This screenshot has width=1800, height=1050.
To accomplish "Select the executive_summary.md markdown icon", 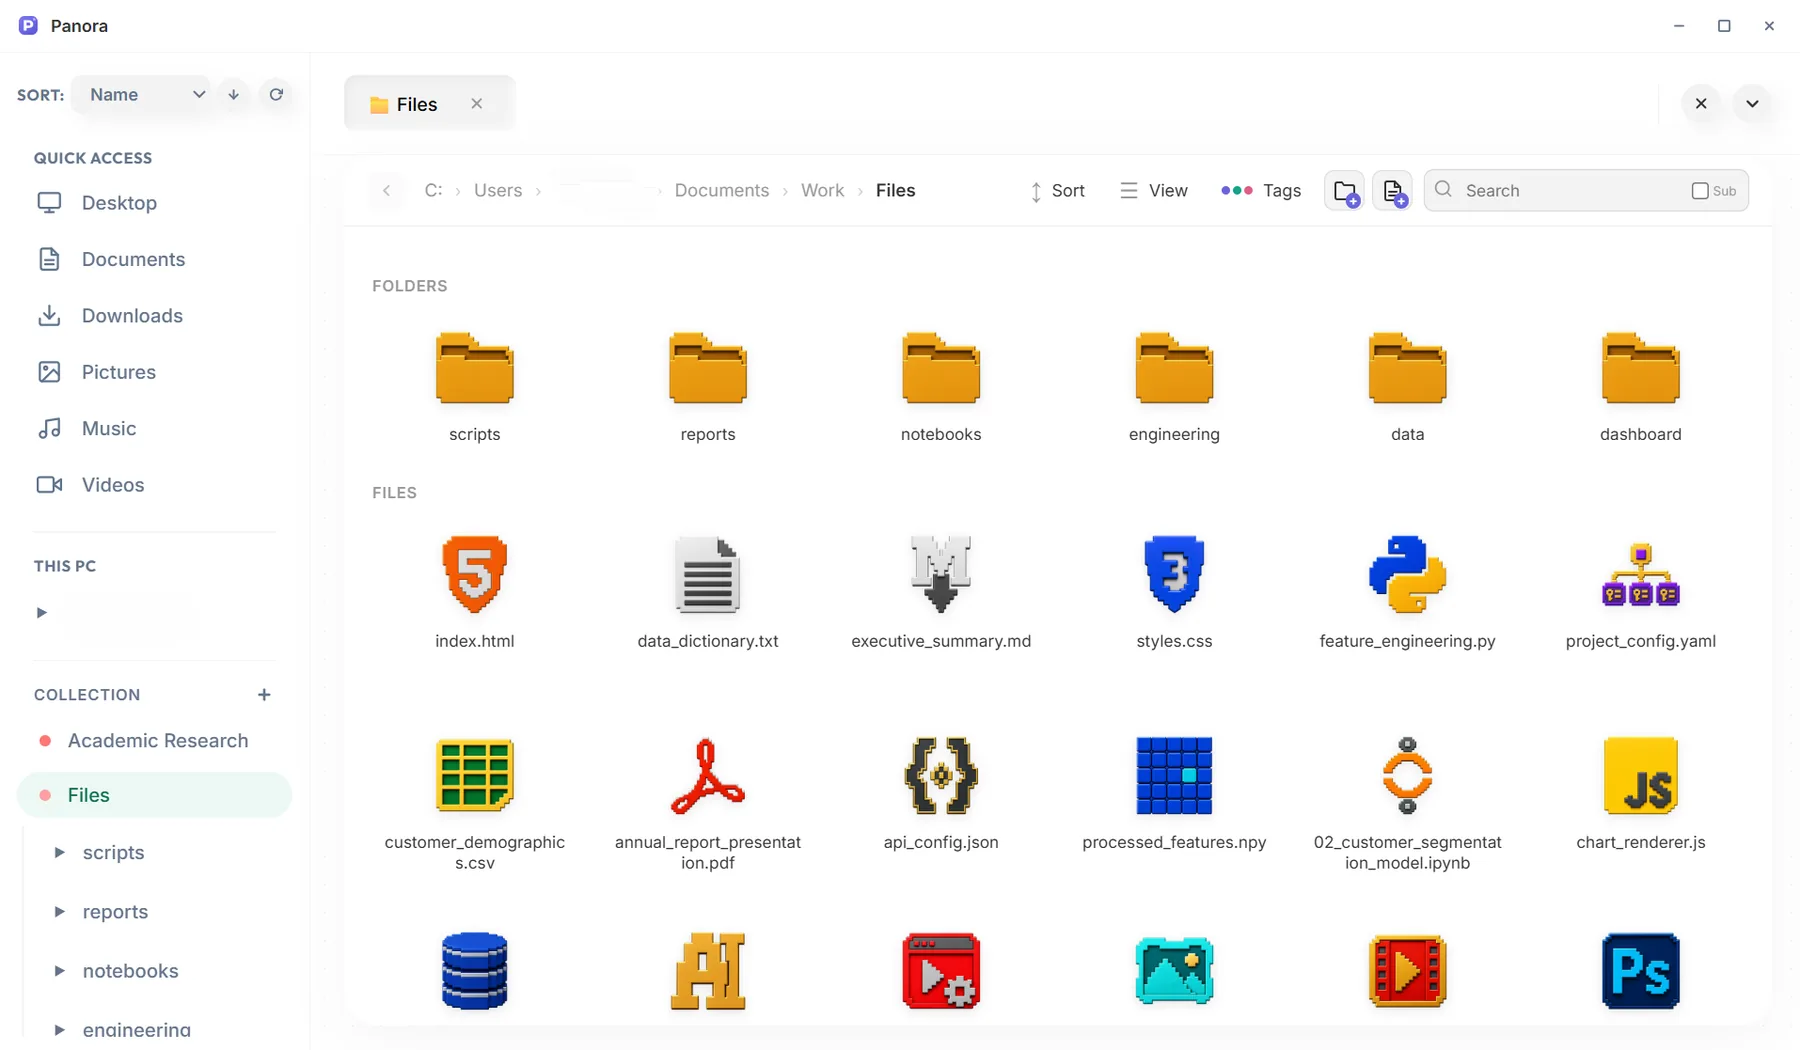I will (x=941, y=574).
